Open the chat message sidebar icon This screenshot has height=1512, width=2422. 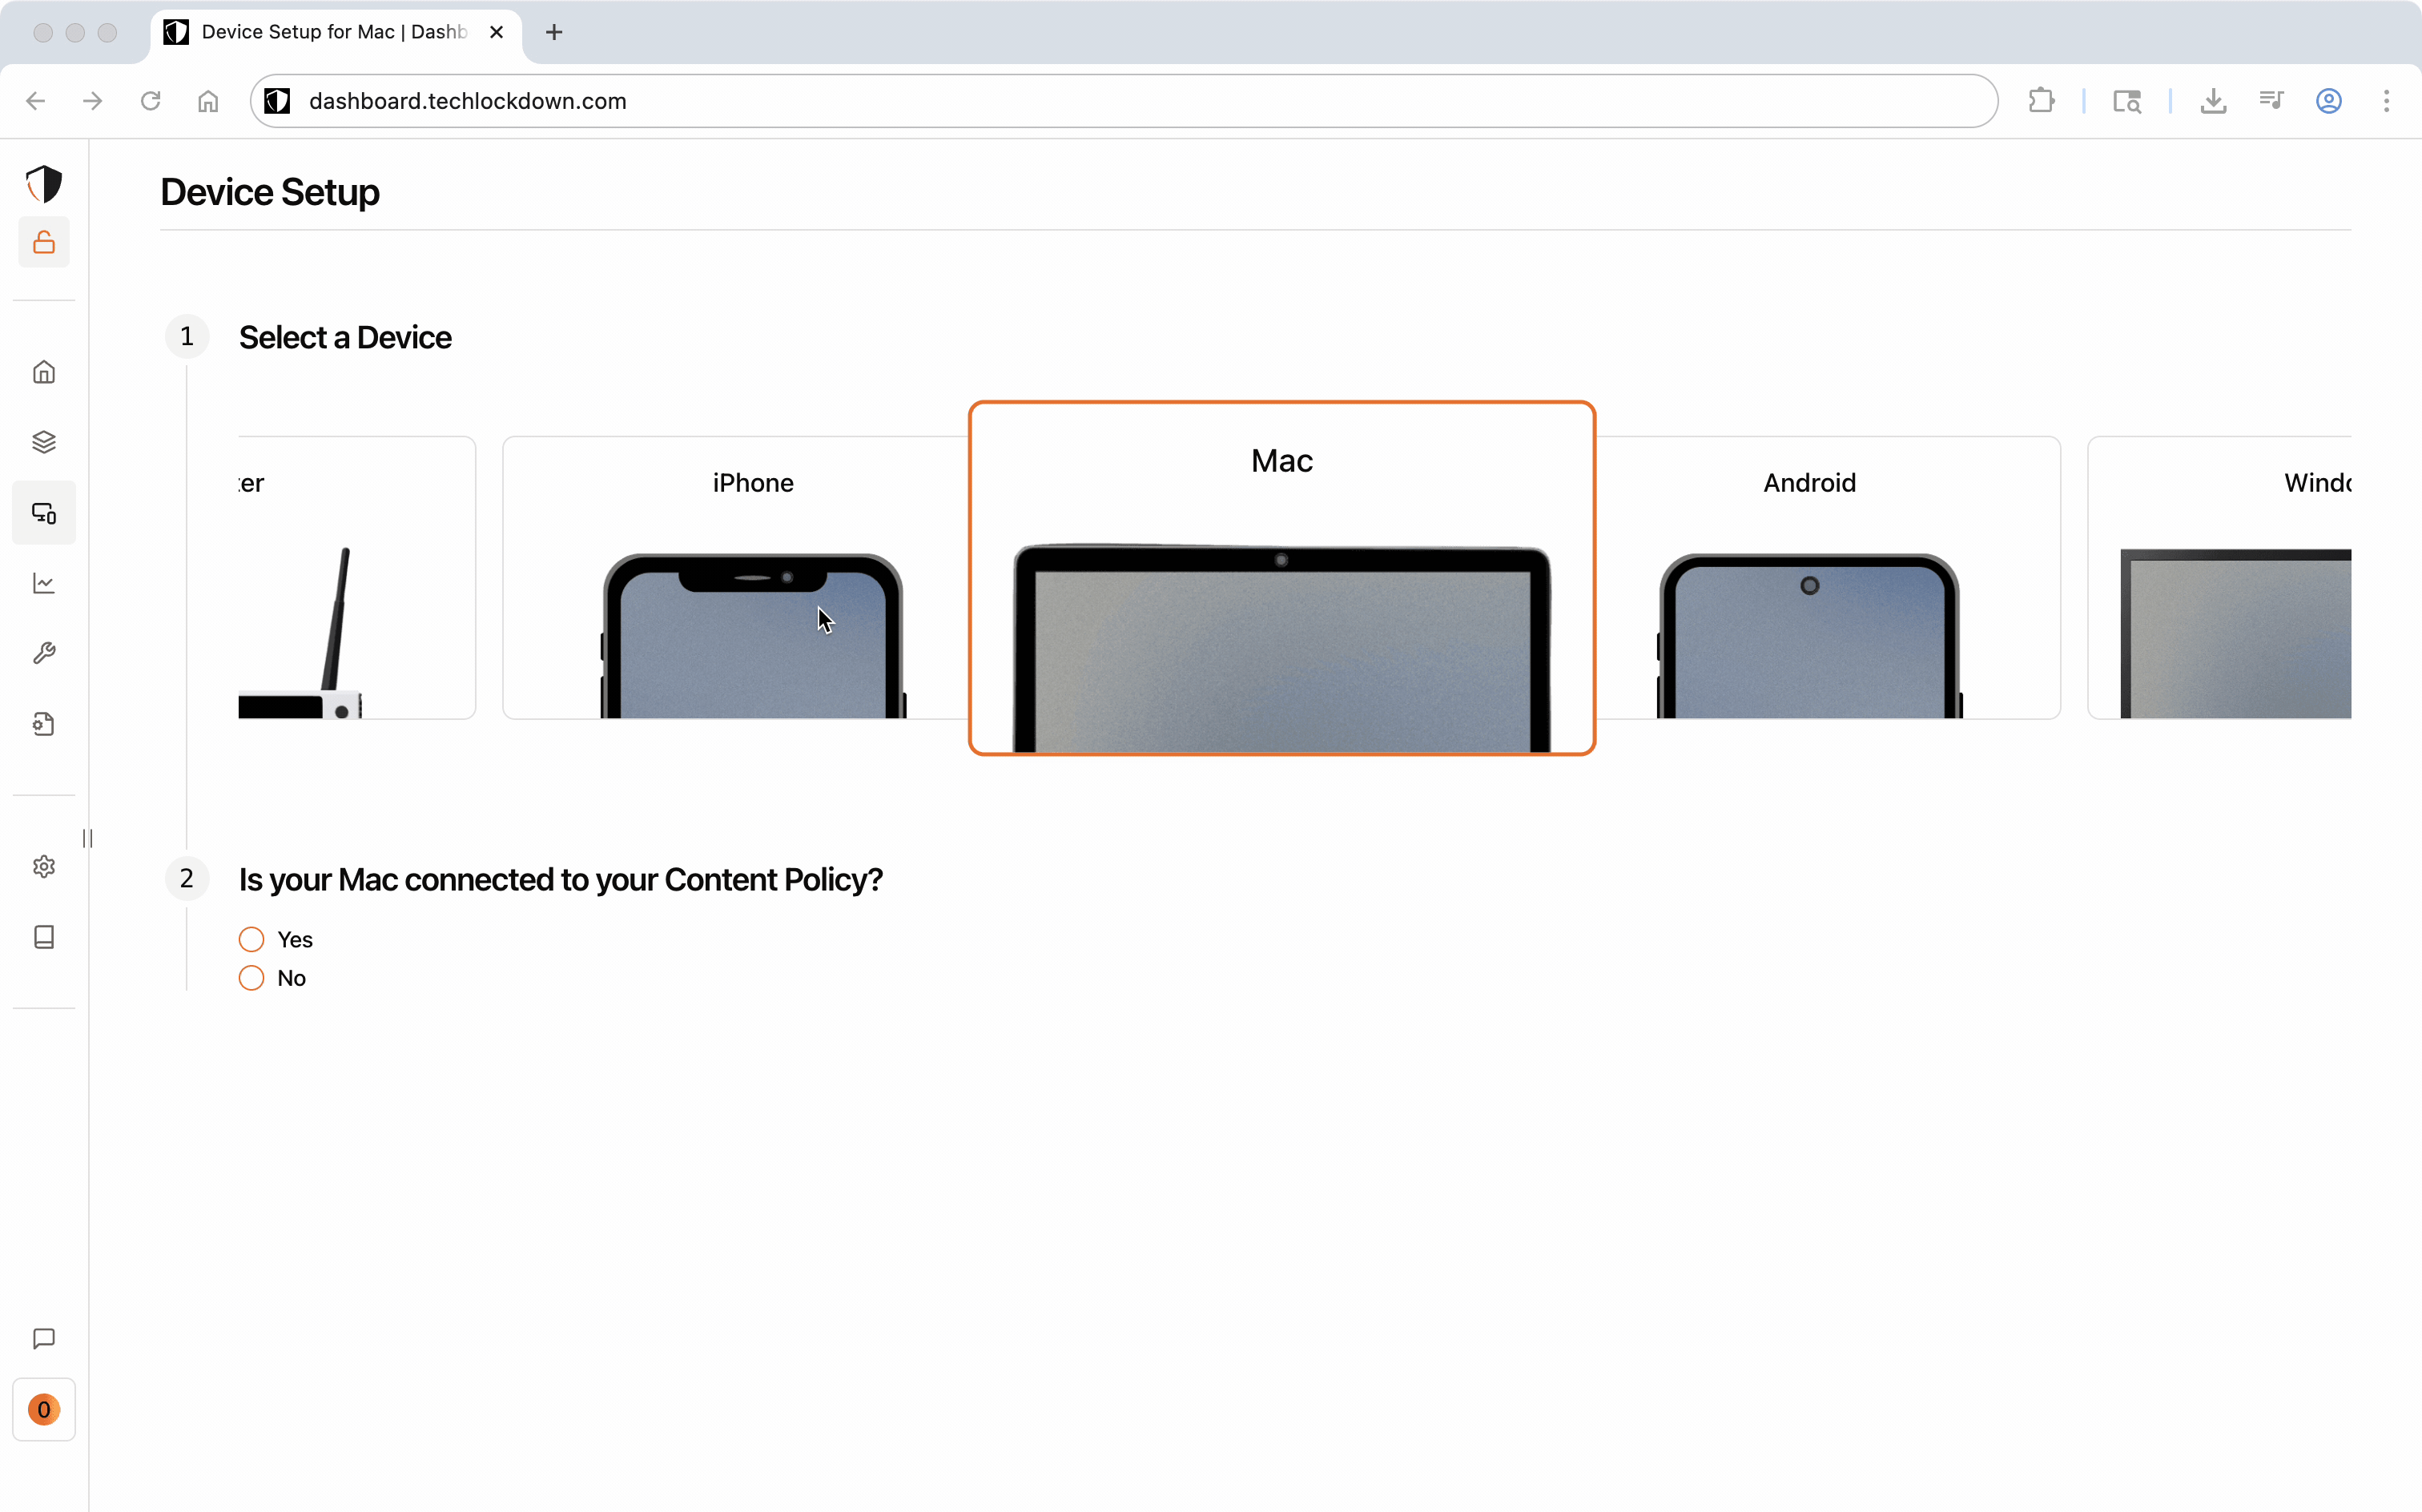[44, 1338]
